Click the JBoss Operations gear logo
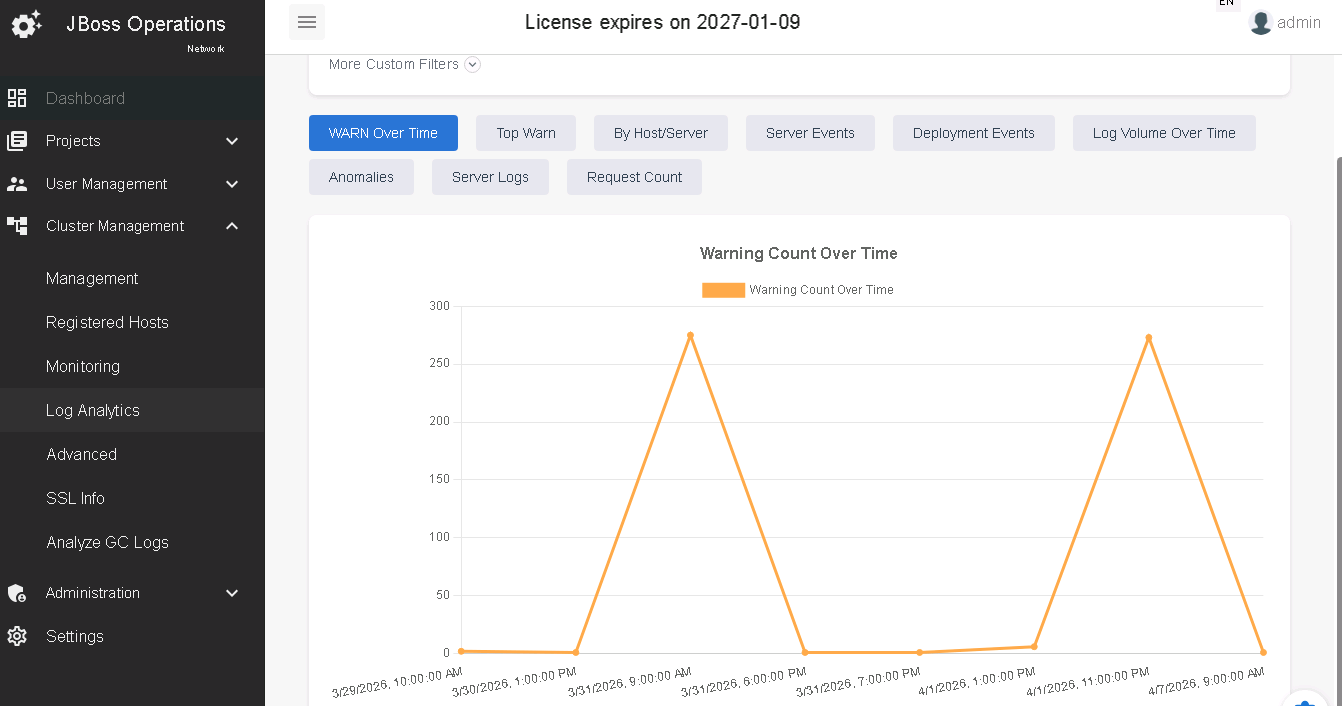Viewport: 1342px width, 706px height. click(26, 24)
